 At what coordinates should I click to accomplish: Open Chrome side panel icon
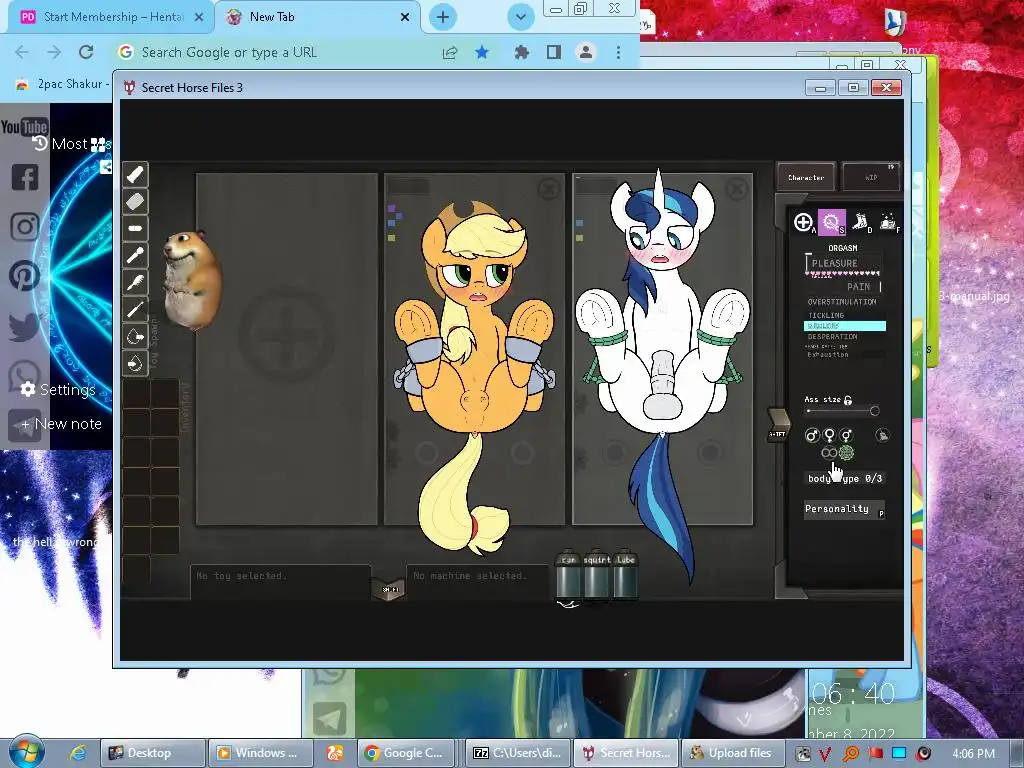[554, 52]
